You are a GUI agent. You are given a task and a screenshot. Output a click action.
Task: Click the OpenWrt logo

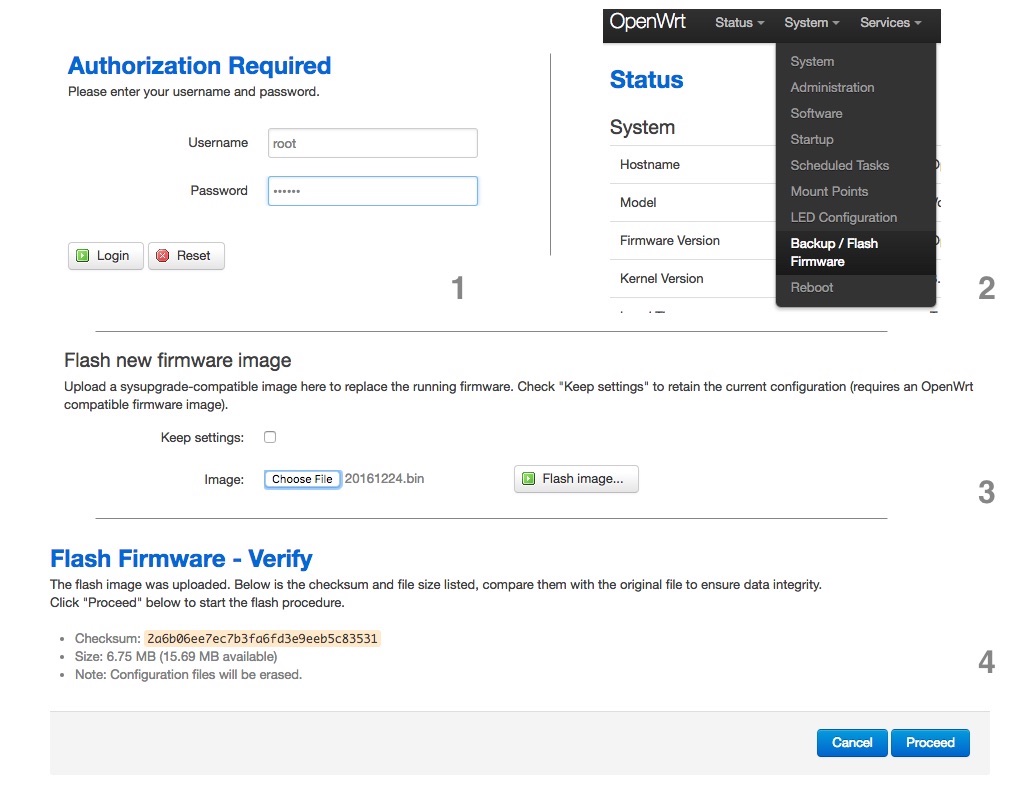(647, 22)
